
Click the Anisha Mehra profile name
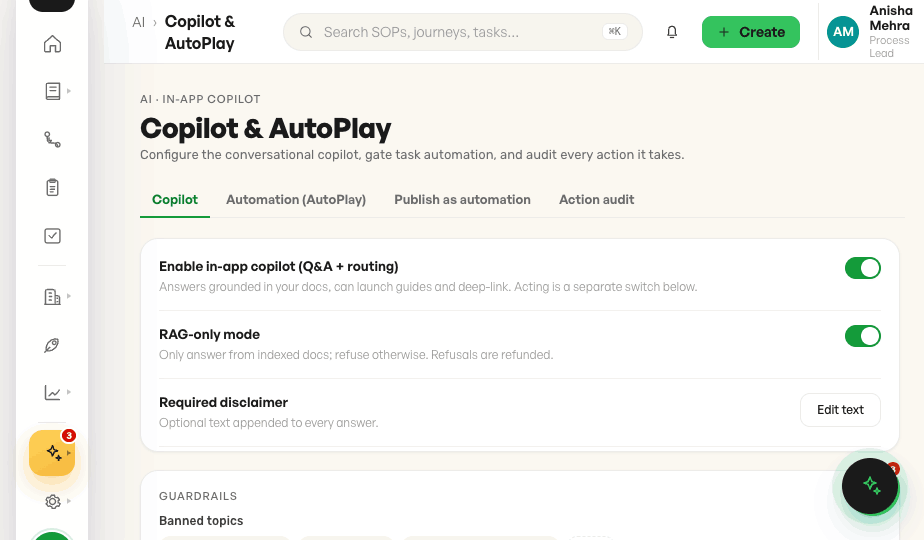[891, 18]
